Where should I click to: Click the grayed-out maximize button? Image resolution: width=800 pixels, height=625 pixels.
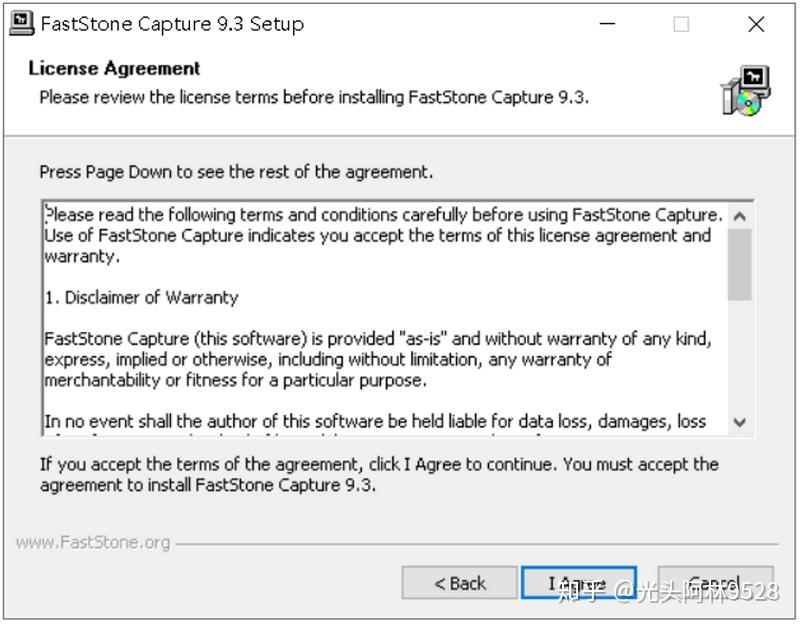click(x=681, y=24)
